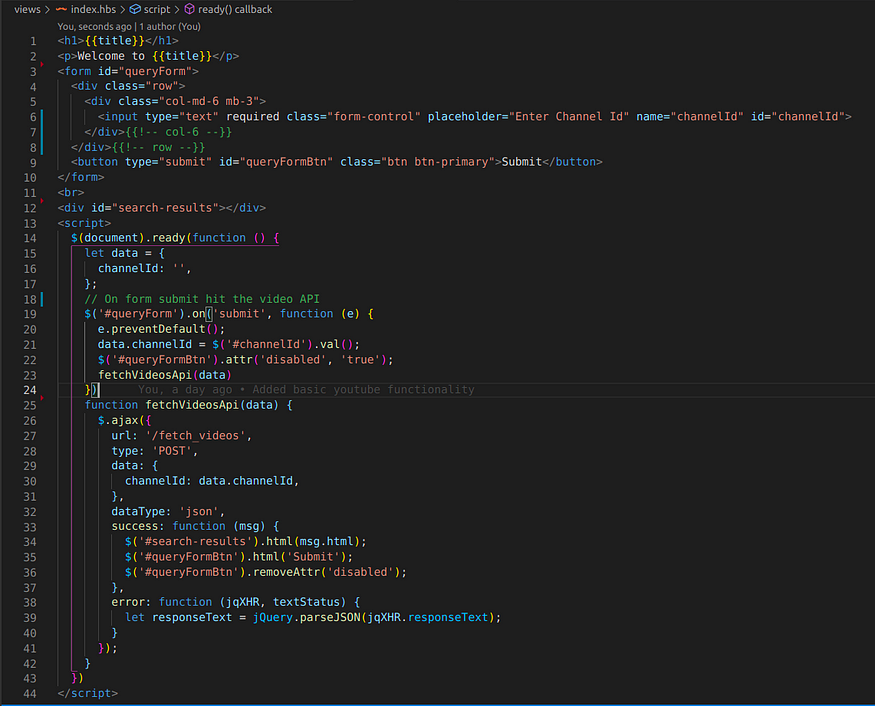Place cursor on the opening form queryForm tag

click(128, 71)
